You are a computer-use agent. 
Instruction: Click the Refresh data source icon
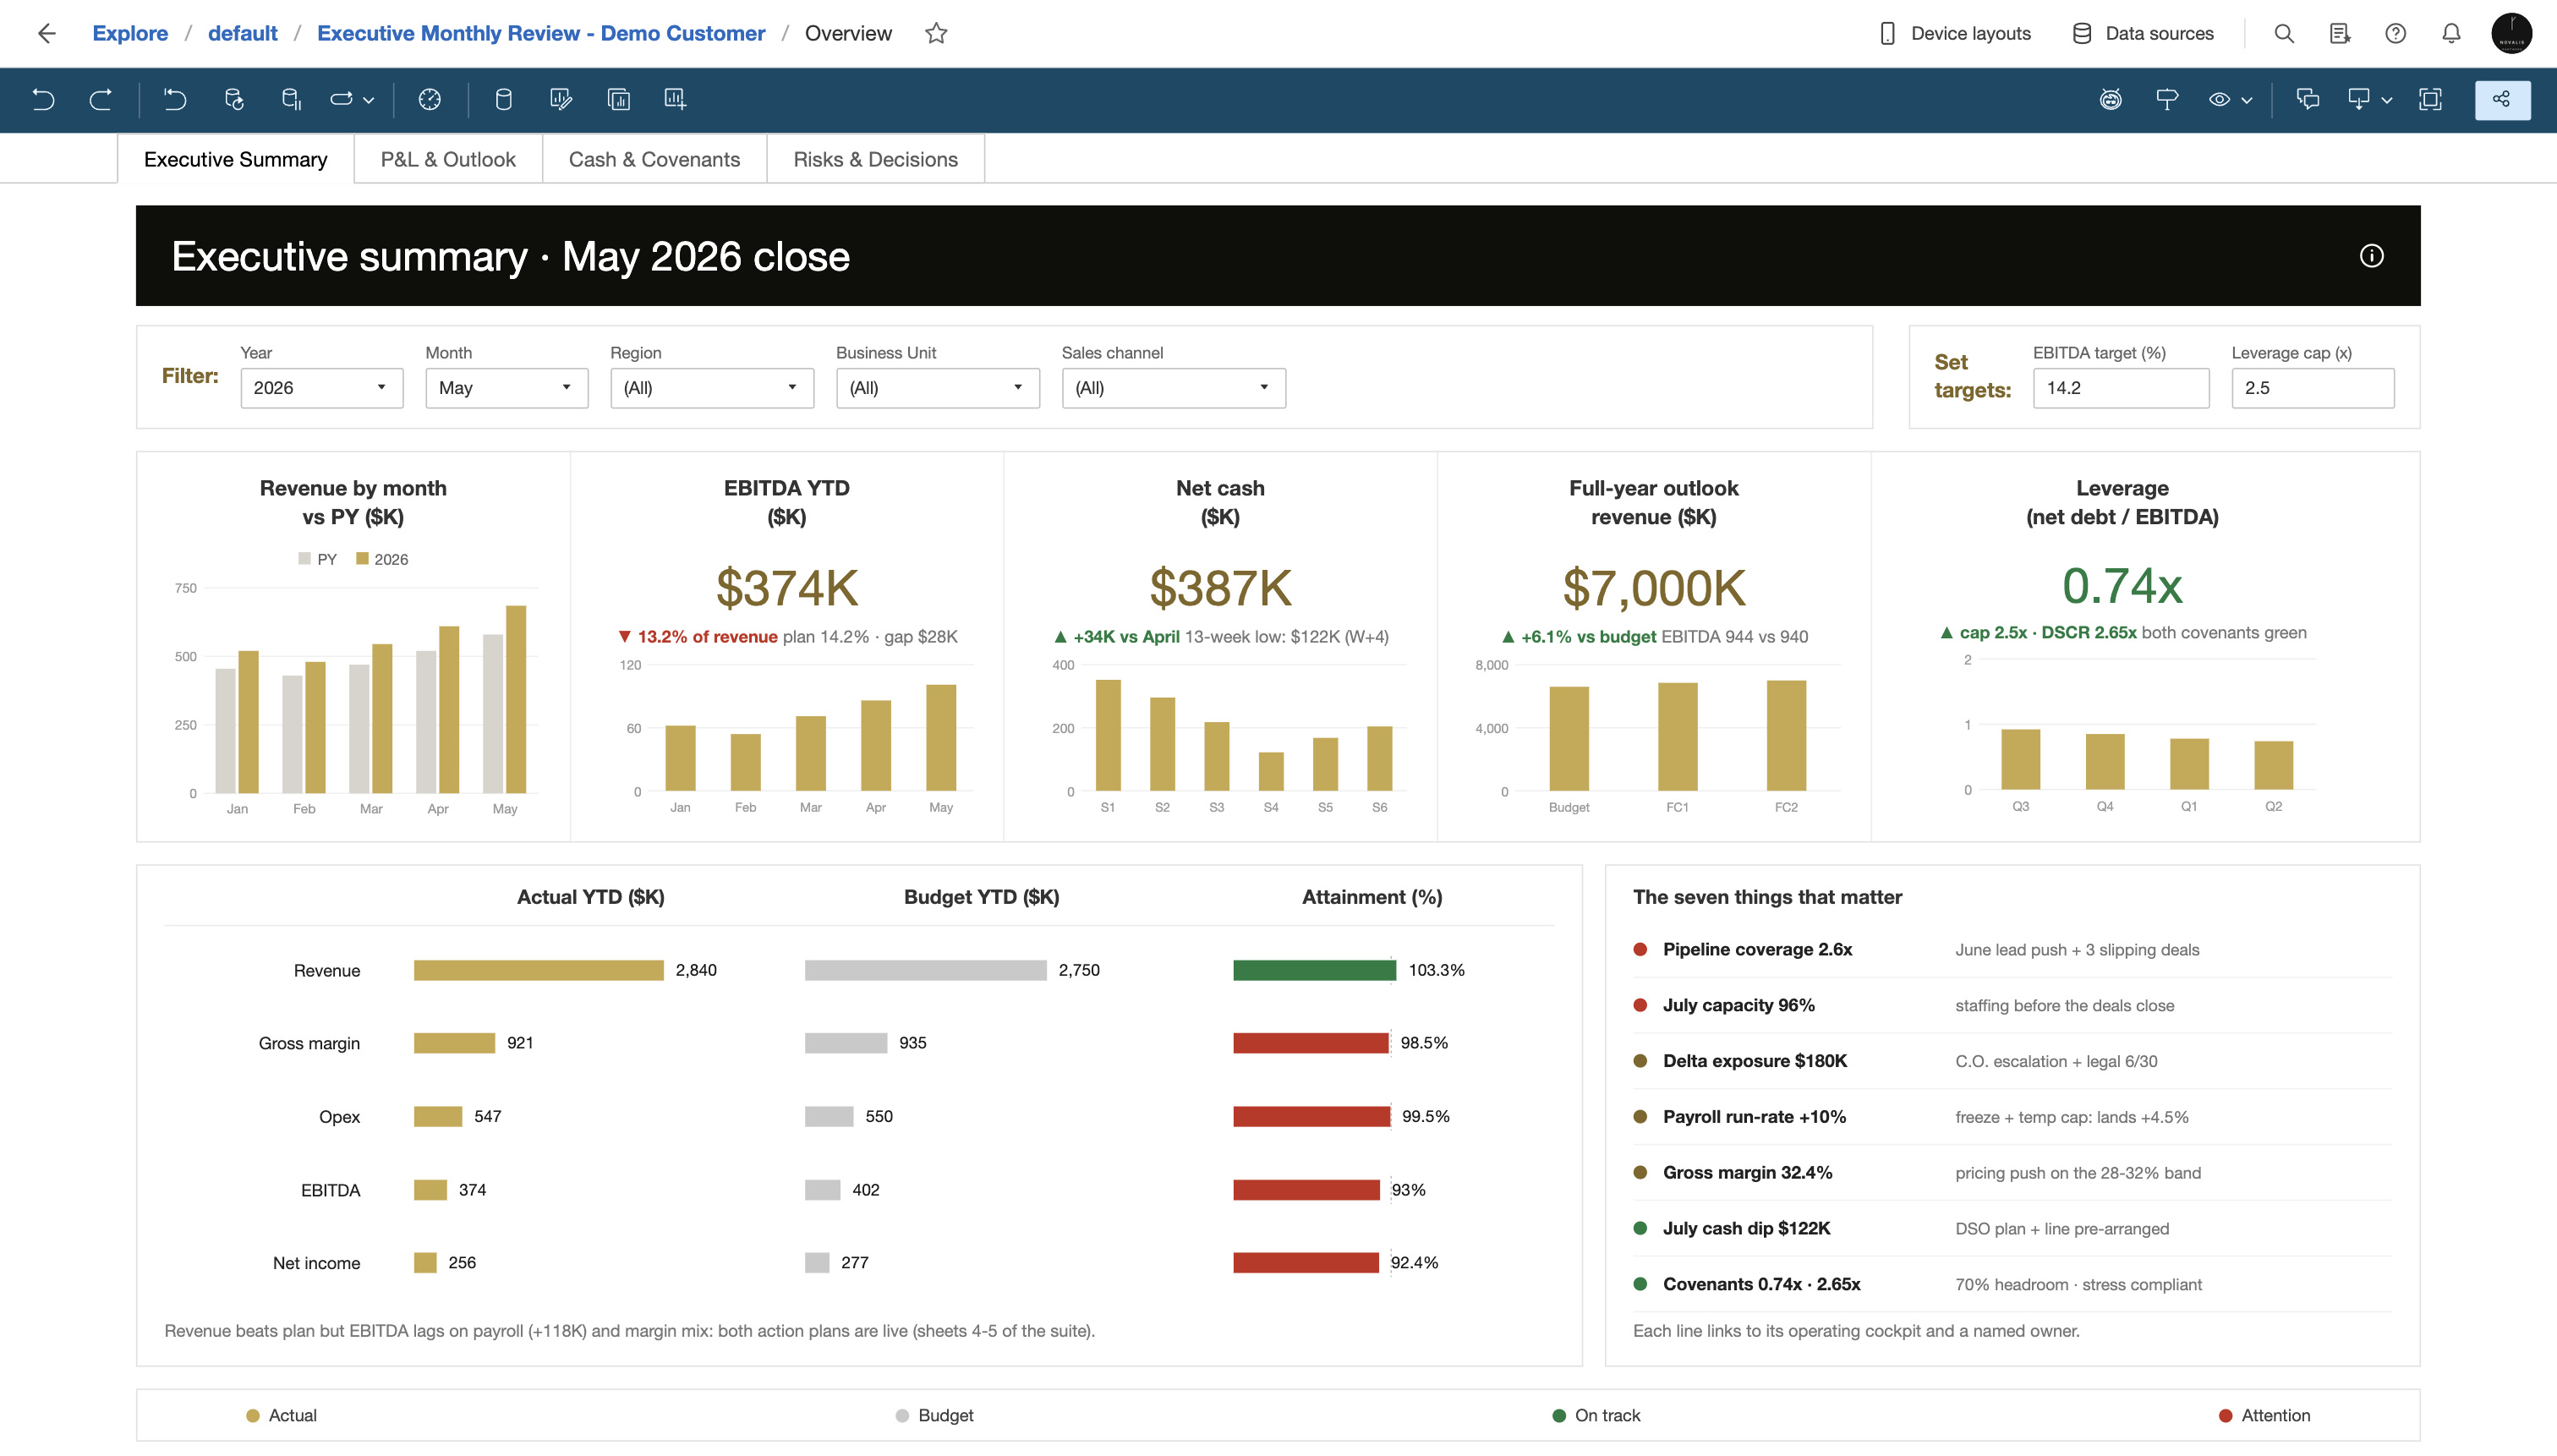point(234,99)
